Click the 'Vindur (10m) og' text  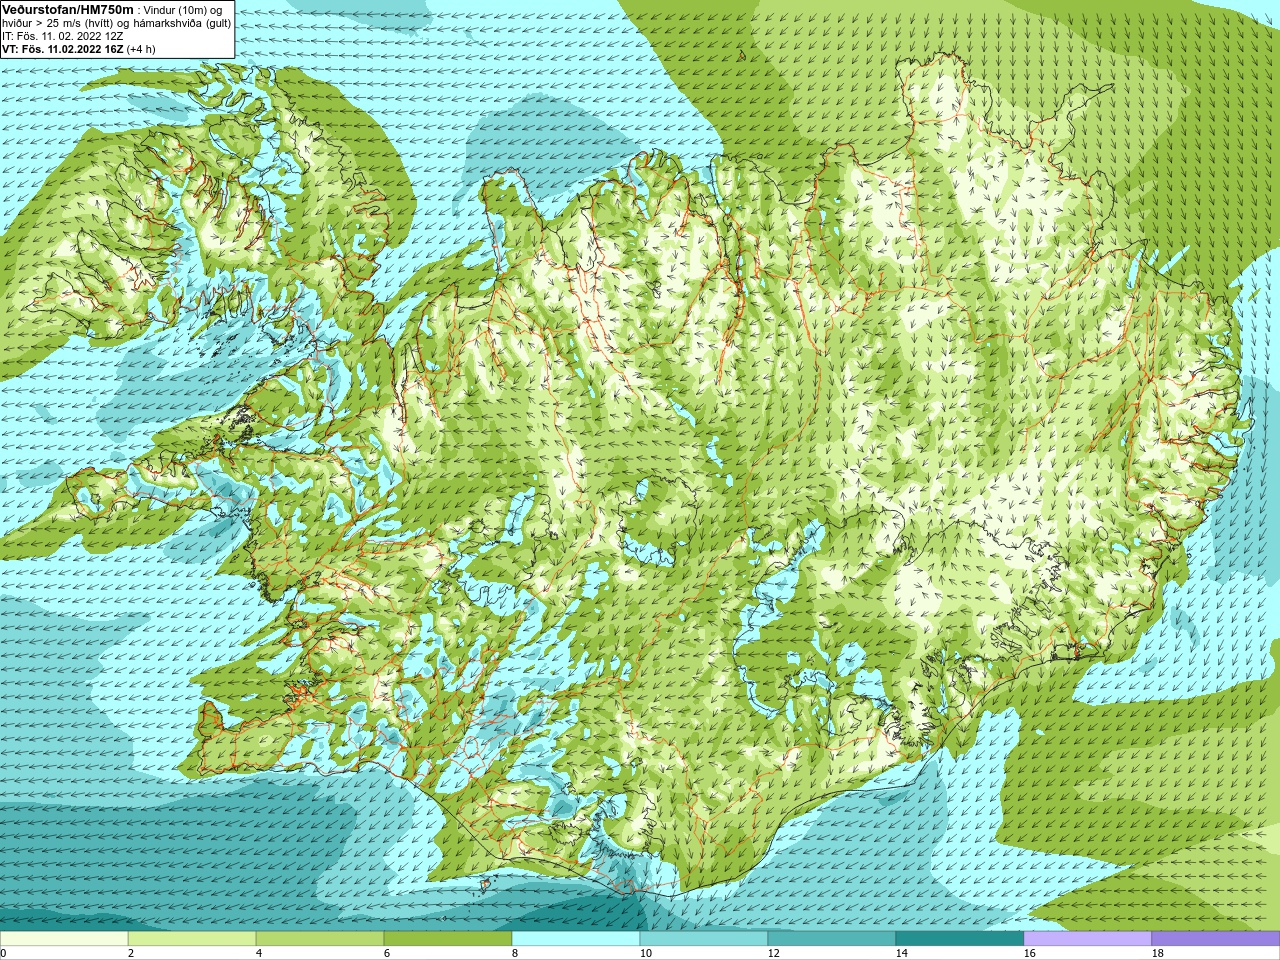[184, 10]
